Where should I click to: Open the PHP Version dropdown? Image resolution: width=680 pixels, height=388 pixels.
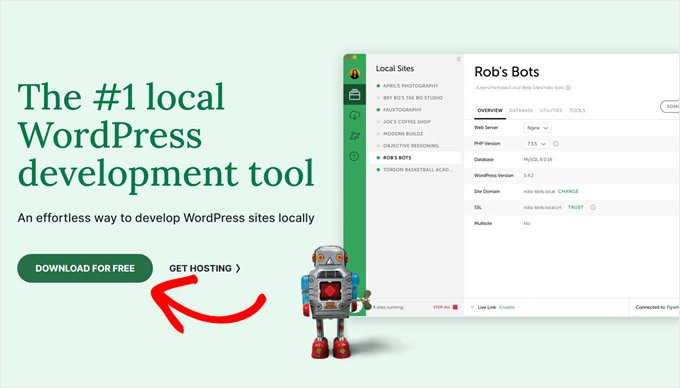[536, 143]
